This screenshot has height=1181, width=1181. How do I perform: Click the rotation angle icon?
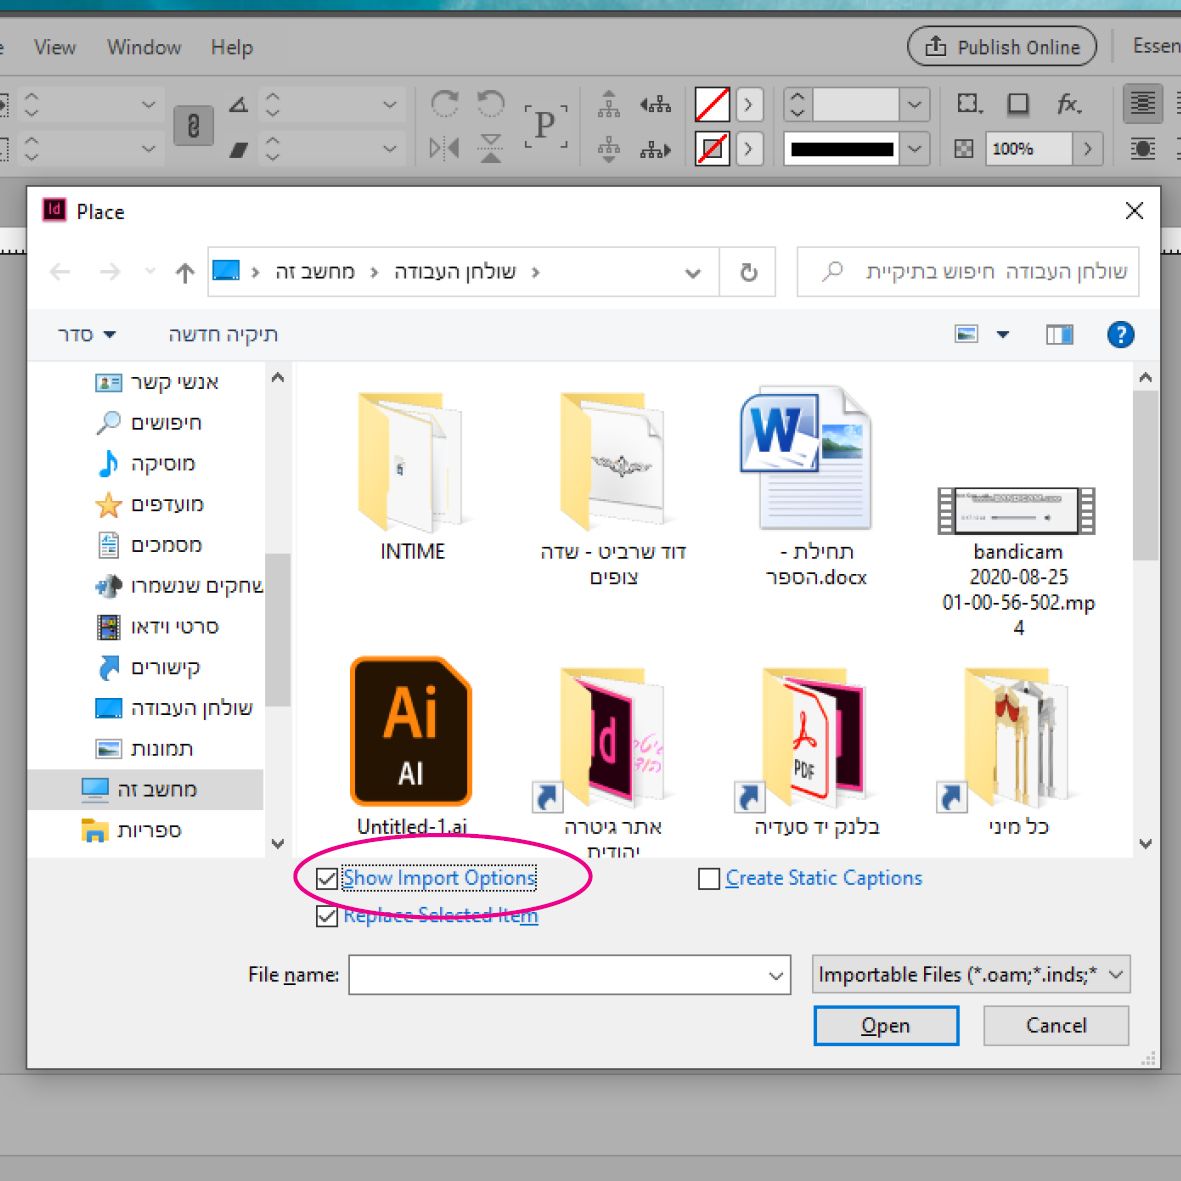[239, 104]
